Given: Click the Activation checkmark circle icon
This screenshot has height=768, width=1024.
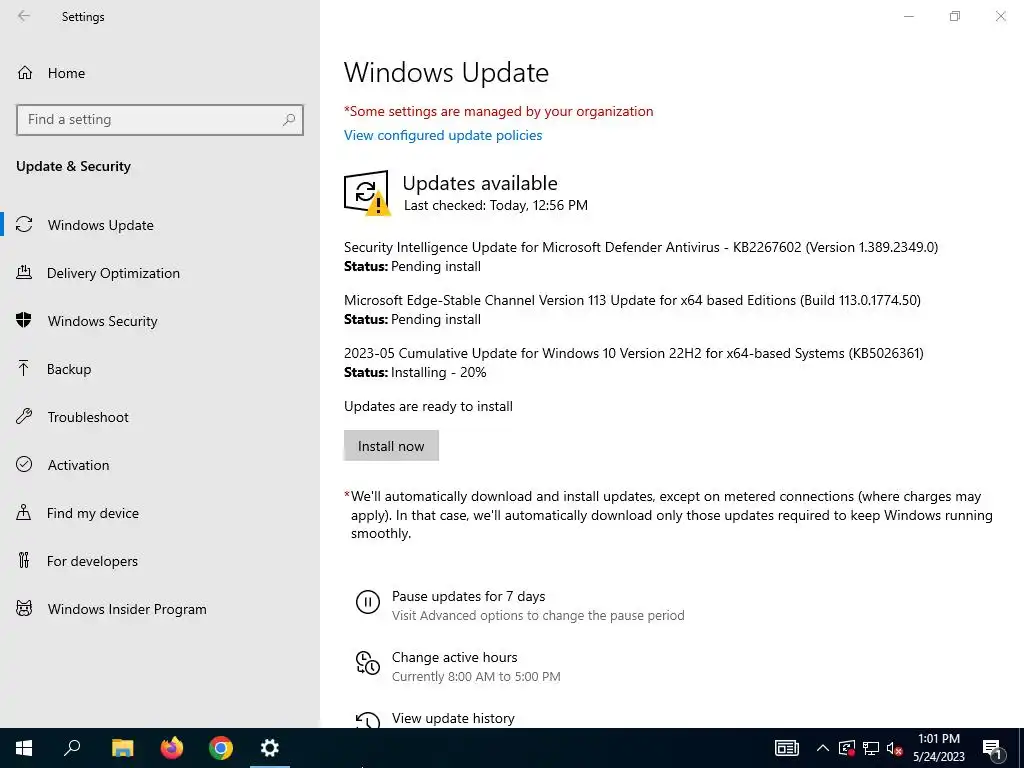Looking at the screenshot, I should point(24,464).
